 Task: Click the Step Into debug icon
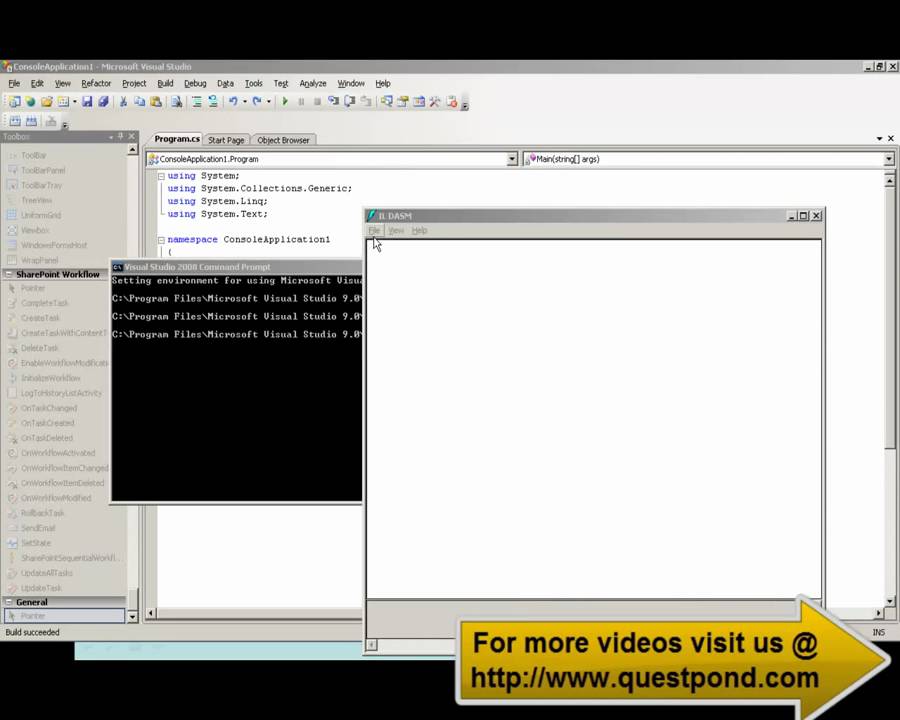click(333, 102)
